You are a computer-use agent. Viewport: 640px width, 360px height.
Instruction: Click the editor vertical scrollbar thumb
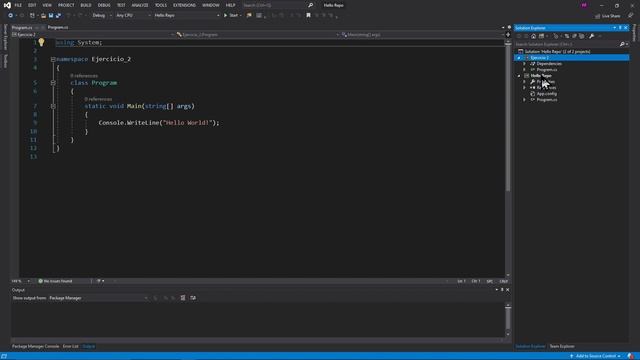pos(508,118)
